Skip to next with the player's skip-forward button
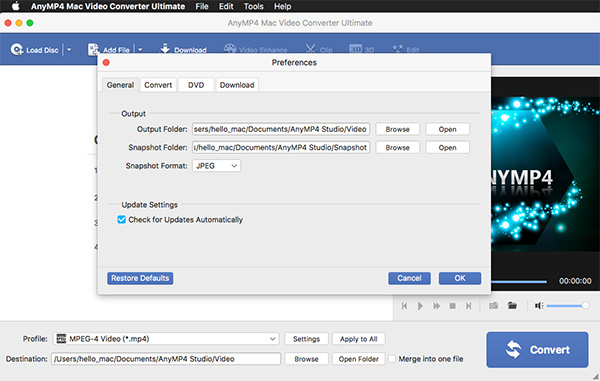The height and width of the screenshot is (381, 600). (x=468, y=306)
